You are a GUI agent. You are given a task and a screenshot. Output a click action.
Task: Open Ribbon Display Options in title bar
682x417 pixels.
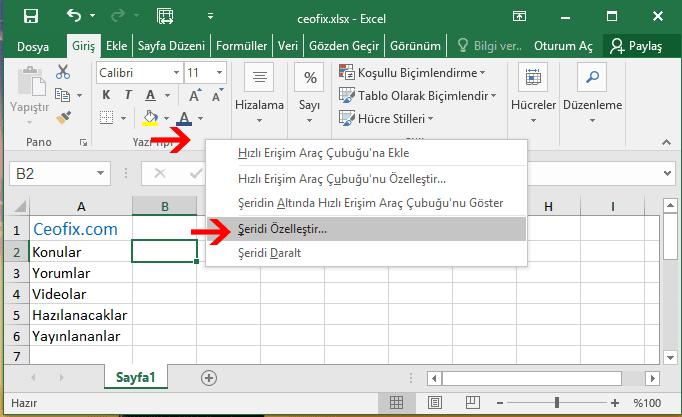519,17
